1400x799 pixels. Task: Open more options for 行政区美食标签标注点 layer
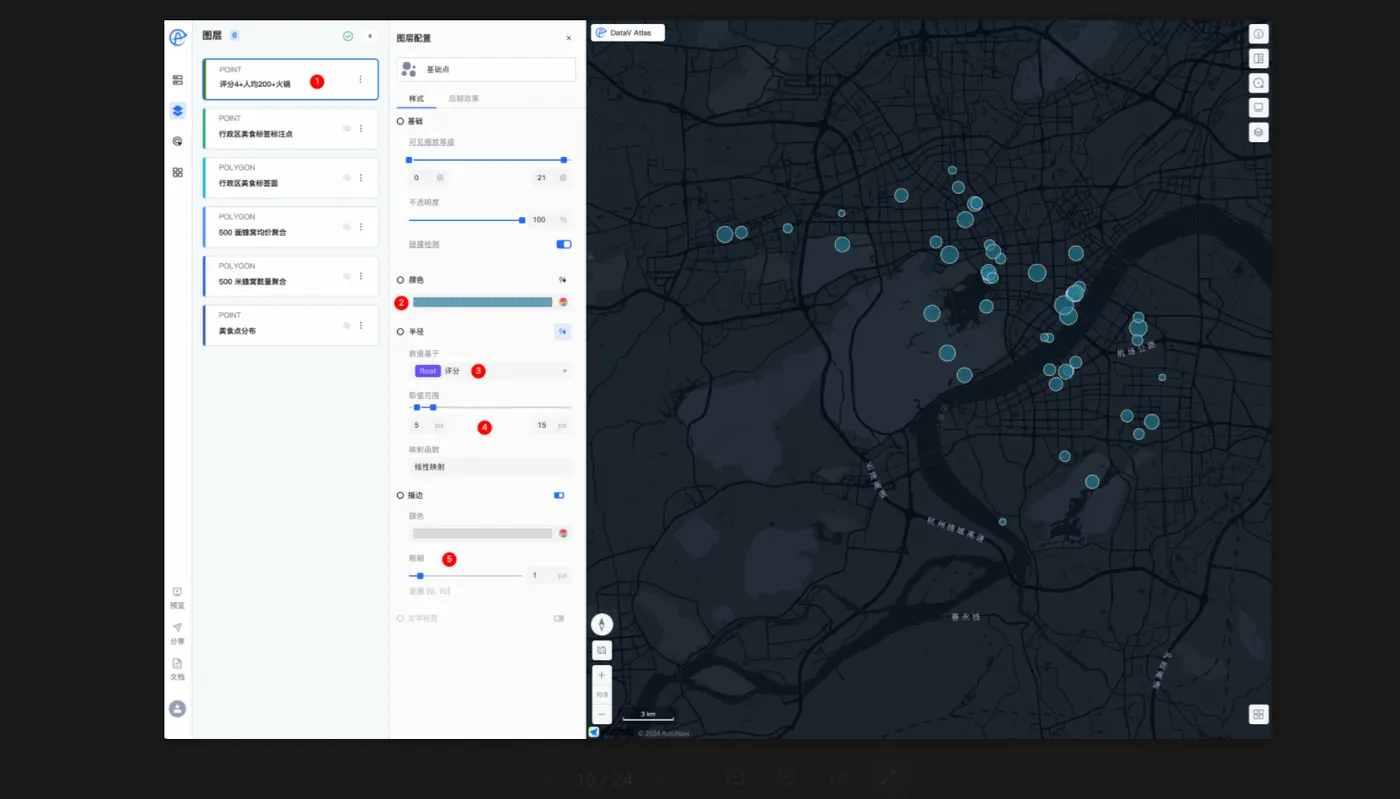(x=361, y=128)
